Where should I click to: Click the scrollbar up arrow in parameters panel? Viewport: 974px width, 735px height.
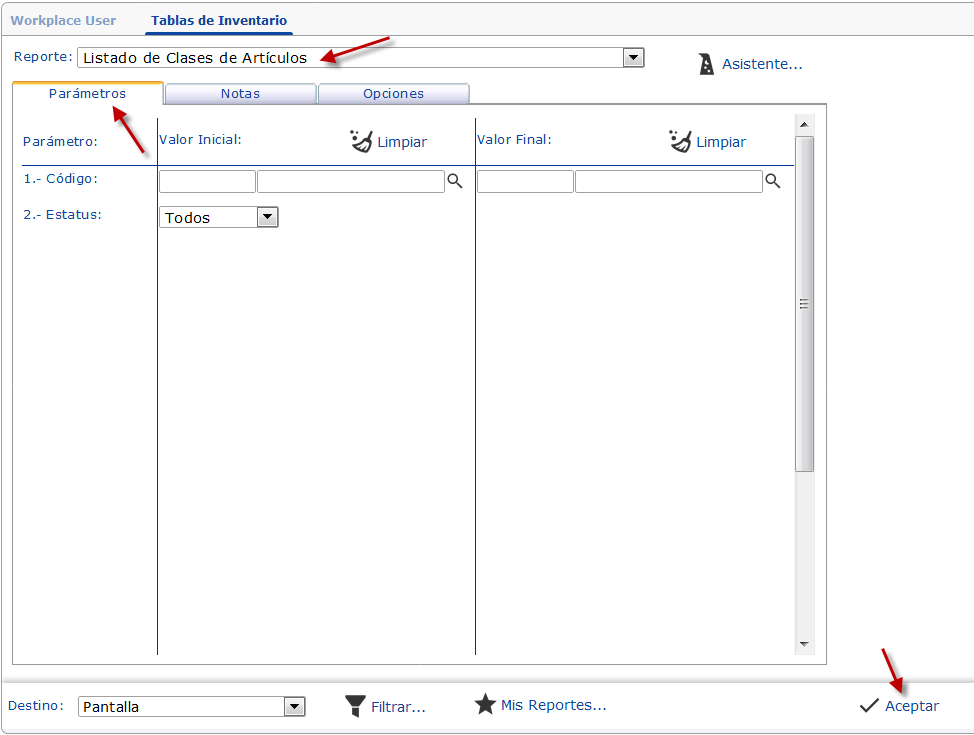click(804, 125)
